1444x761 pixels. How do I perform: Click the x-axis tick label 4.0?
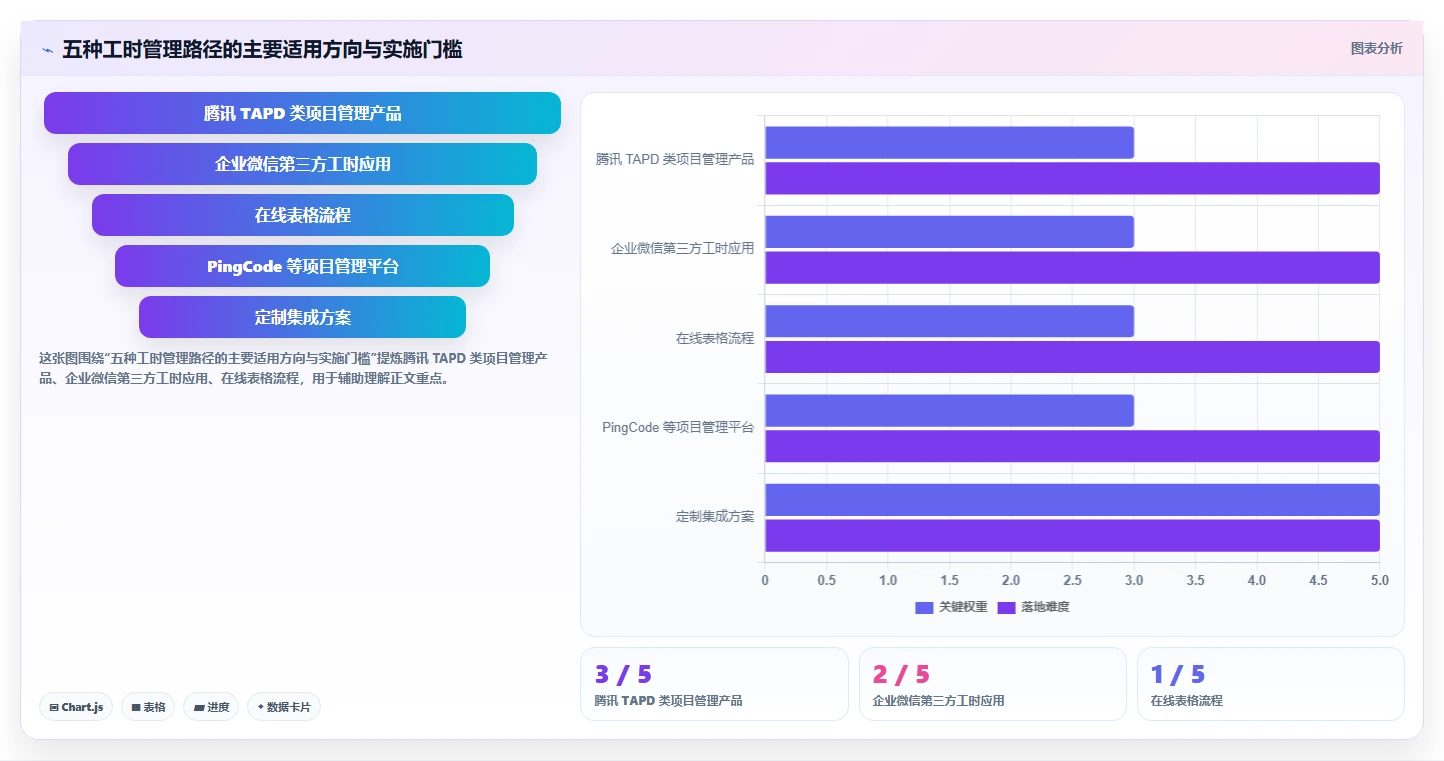tap(1257, 580)
